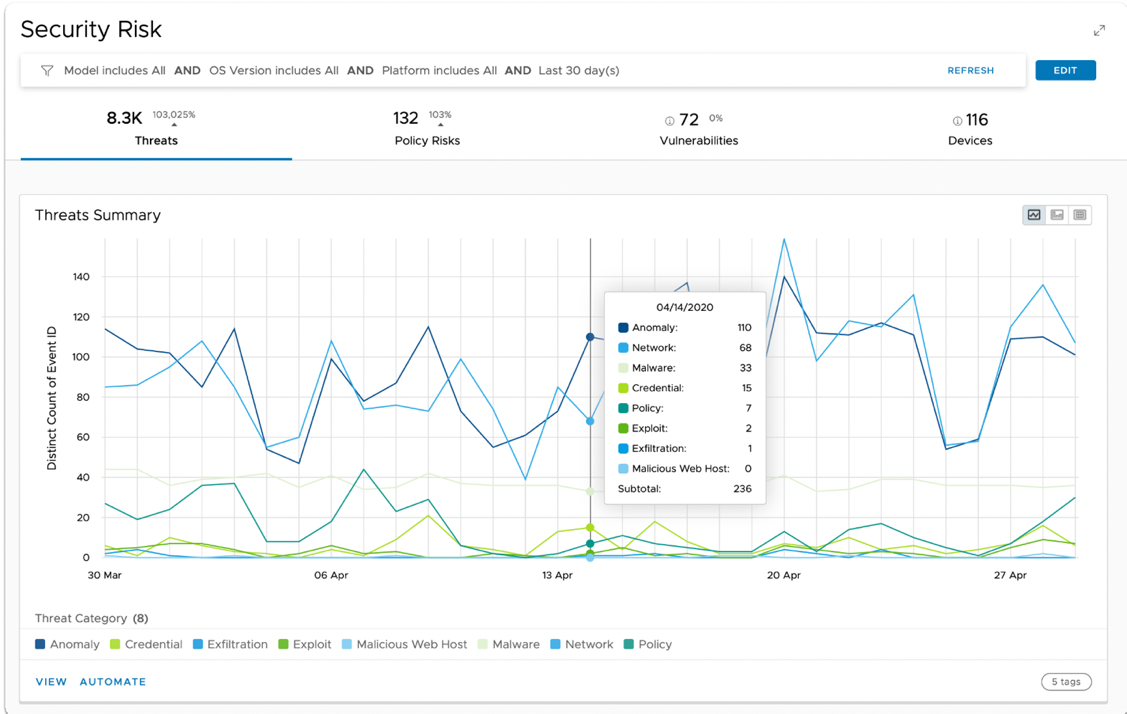
Task: Switch chart to bar graph view
Action: (x=1057, y=214)
